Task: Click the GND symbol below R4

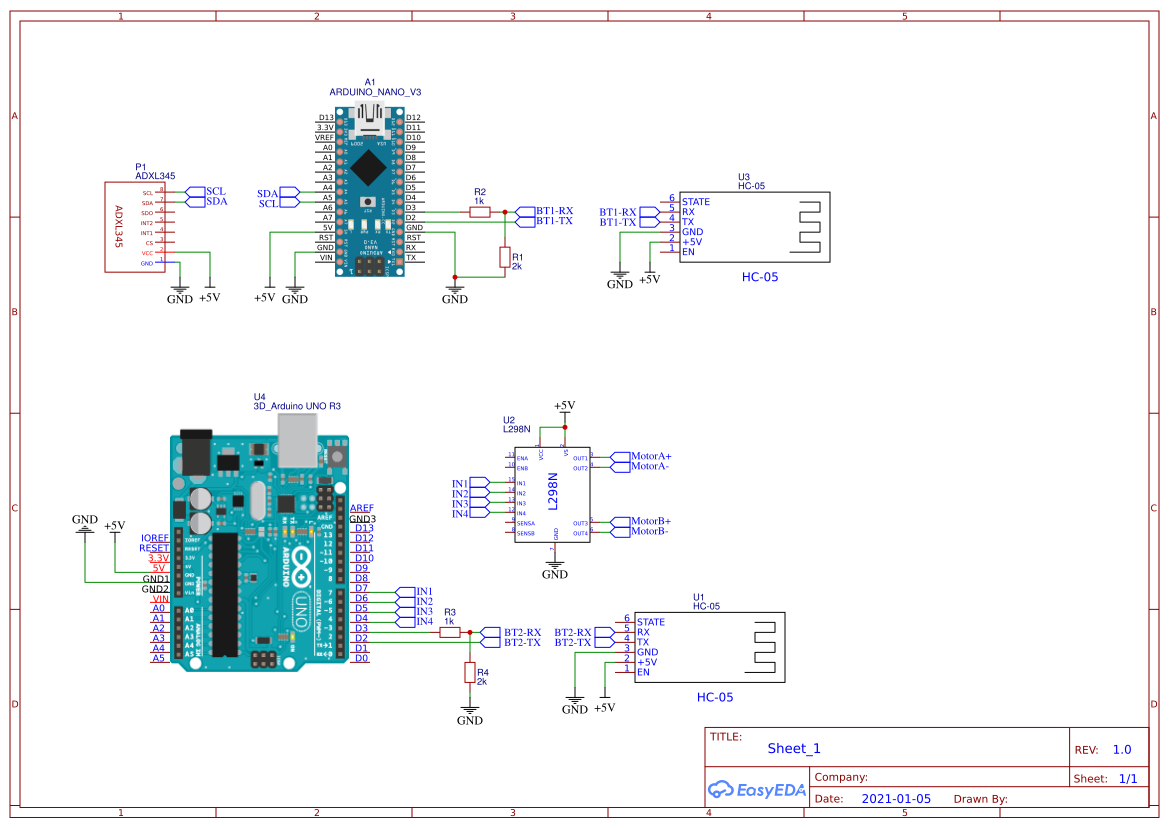Action: click(x=470, y=716)
